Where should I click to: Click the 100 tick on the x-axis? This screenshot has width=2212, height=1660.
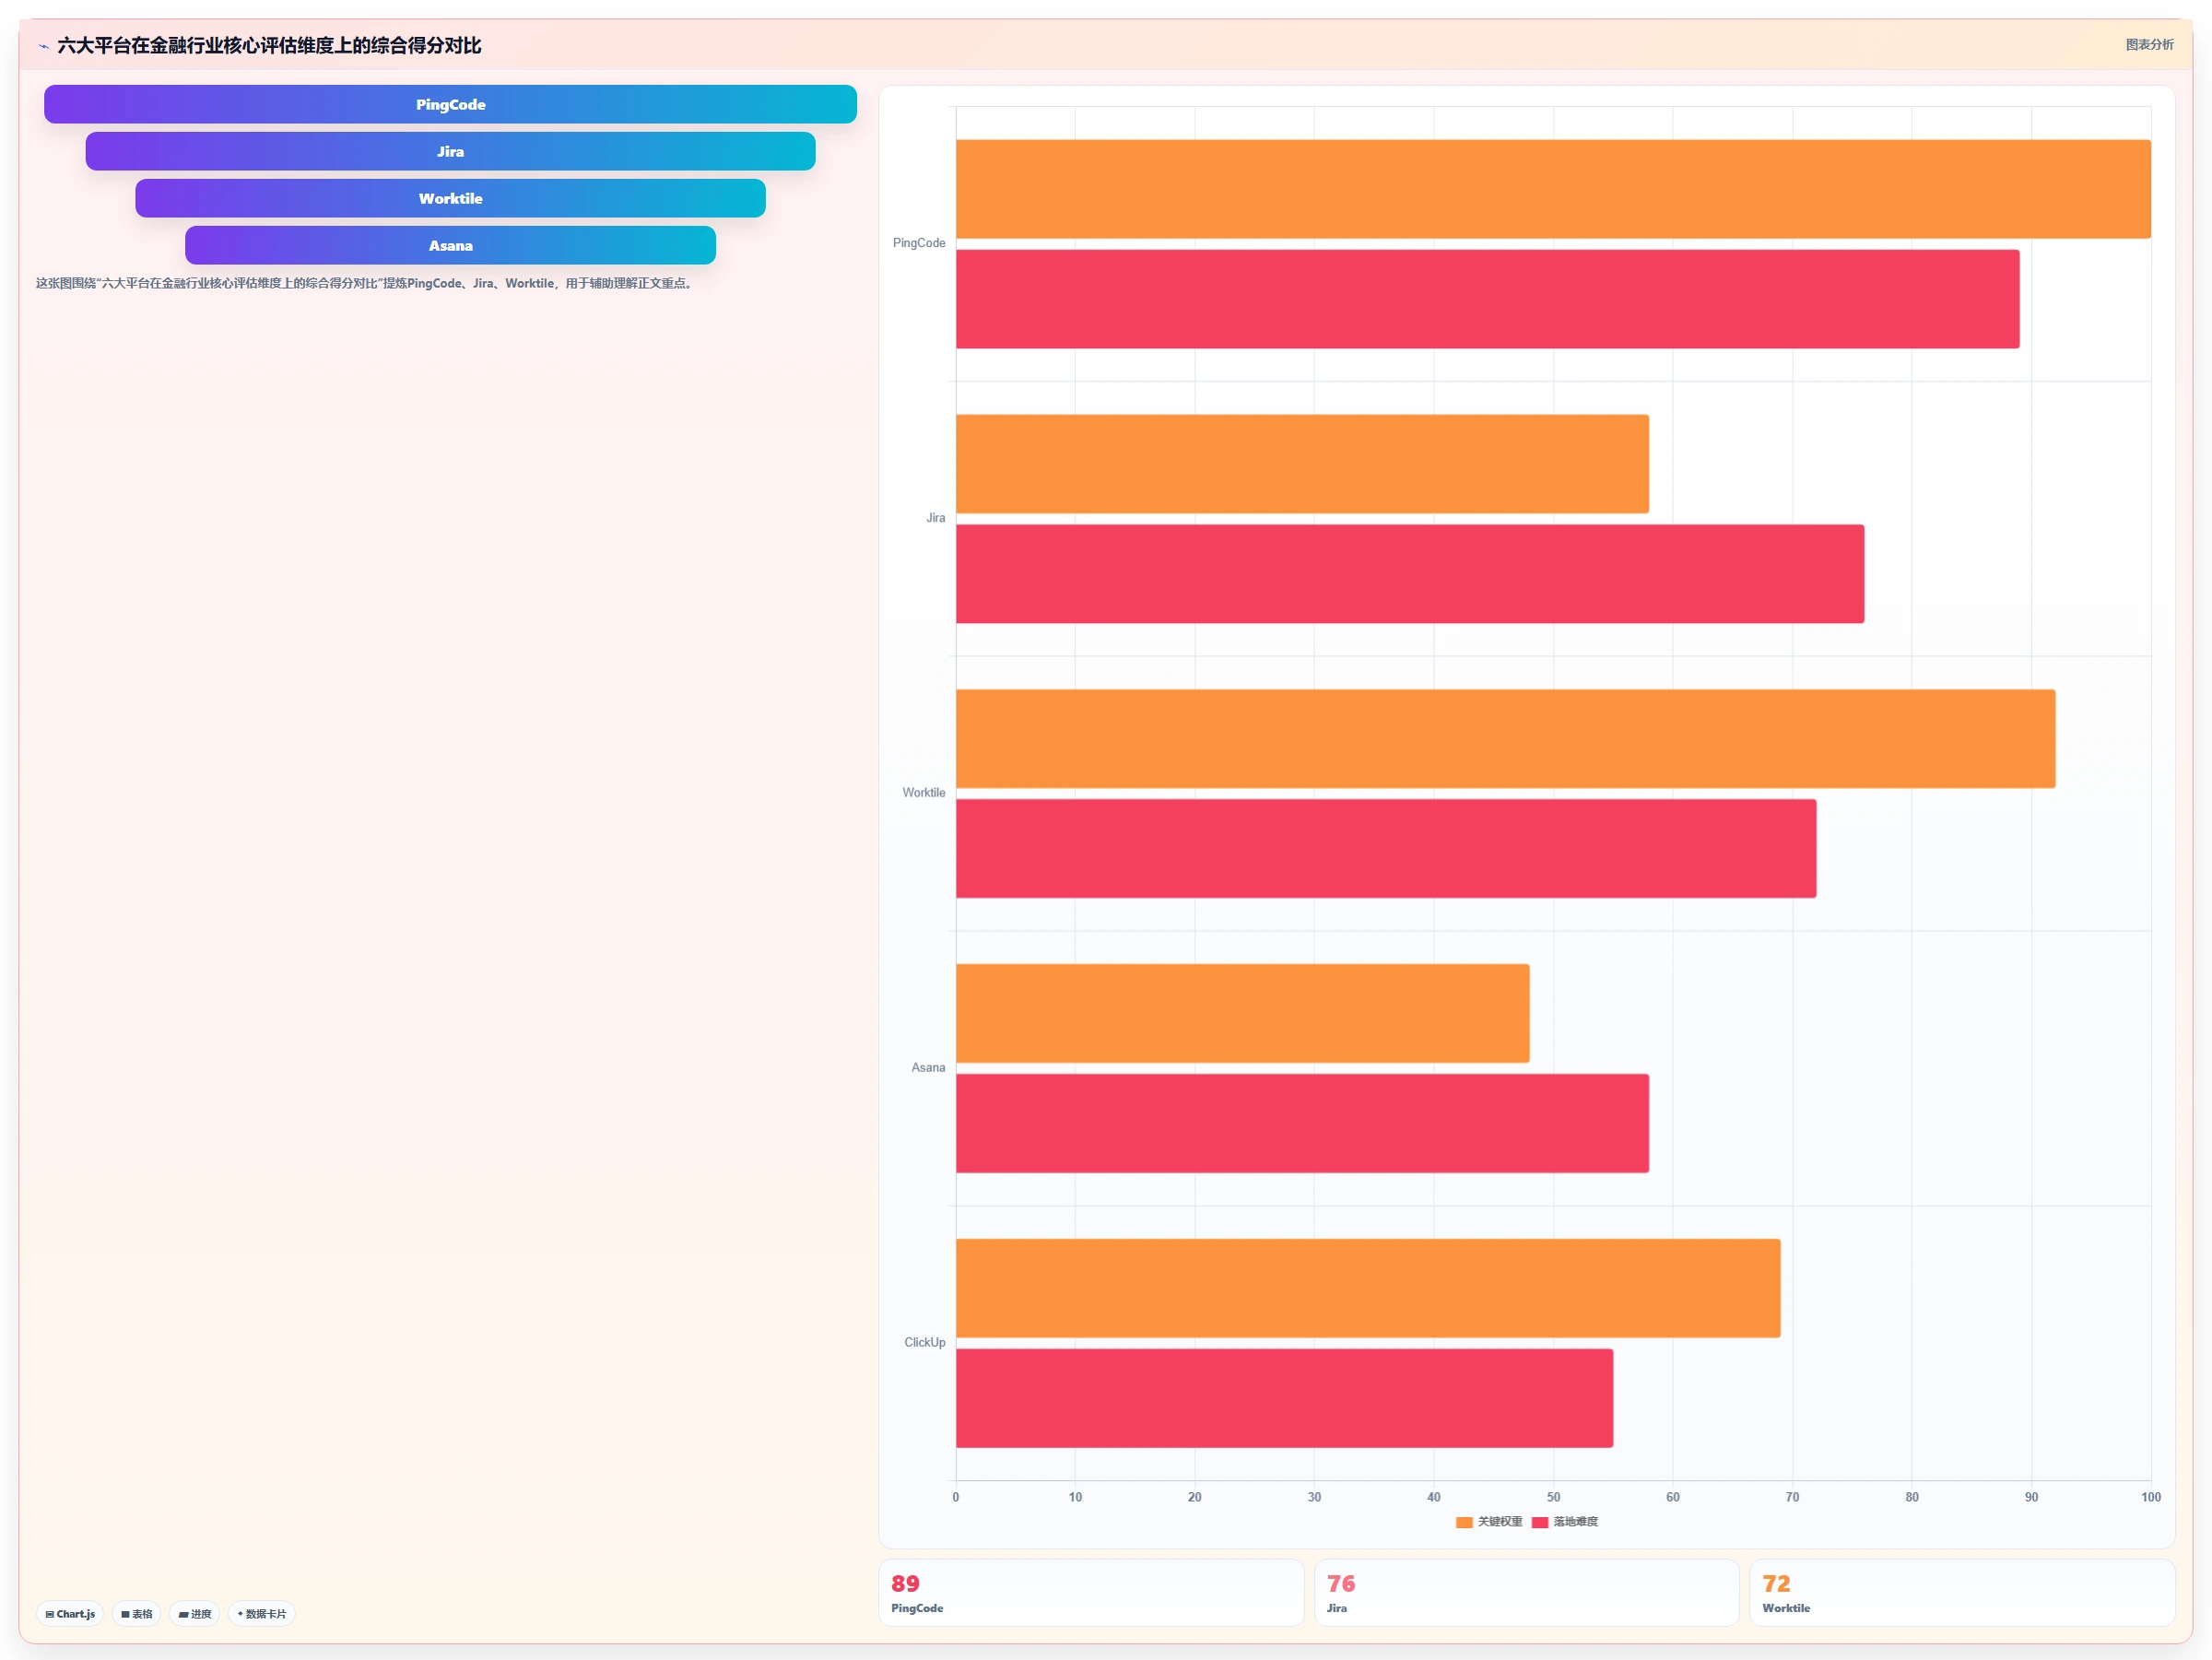tap(2151, 1497)
